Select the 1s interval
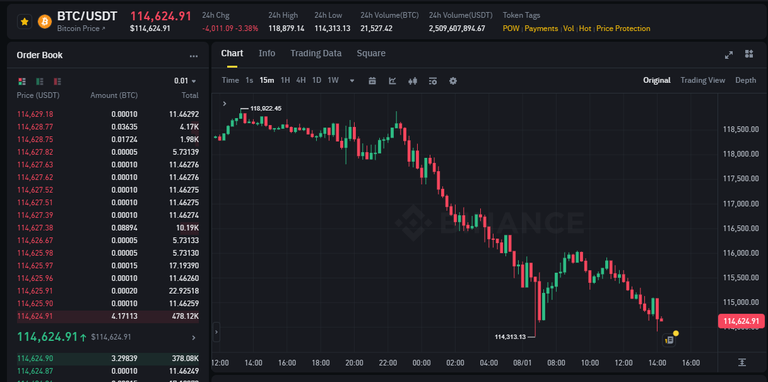Screen dimensions: 768x382 tap(249, 80)
